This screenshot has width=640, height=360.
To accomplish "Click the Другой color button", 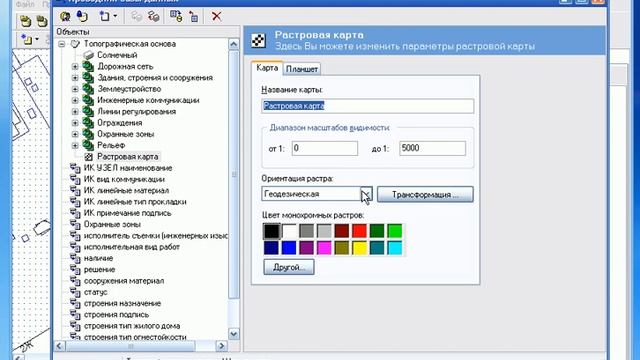I will pyautogui.click(x=289, y=267).
